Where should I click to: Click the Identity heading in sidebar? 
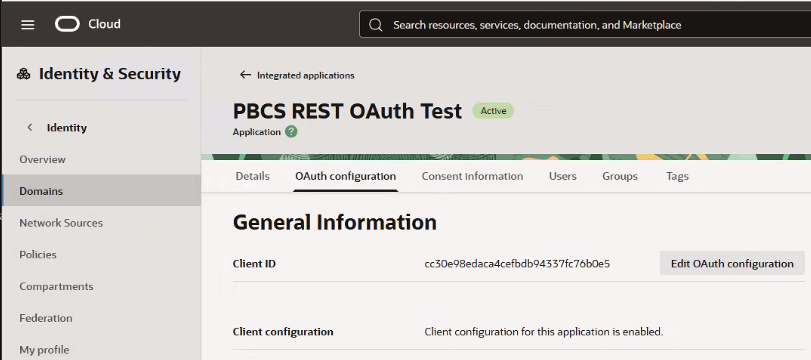pyautogui.click(x=67, y=128)
